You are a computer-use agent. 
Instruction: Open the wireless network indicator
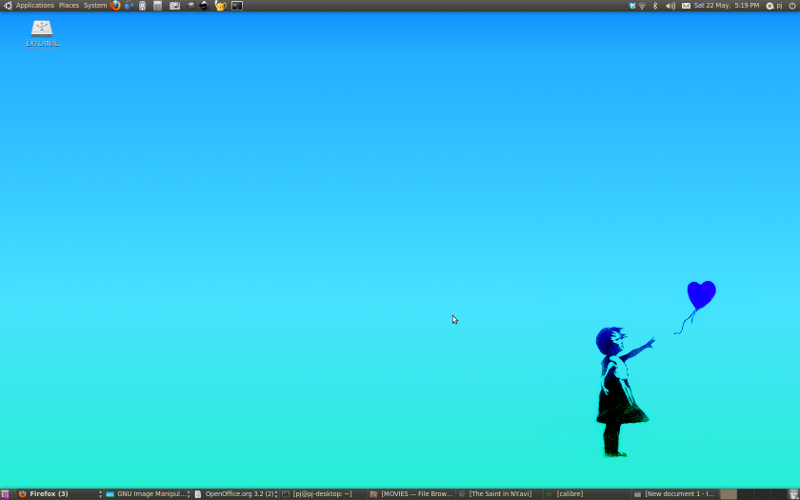pos(642,6)
